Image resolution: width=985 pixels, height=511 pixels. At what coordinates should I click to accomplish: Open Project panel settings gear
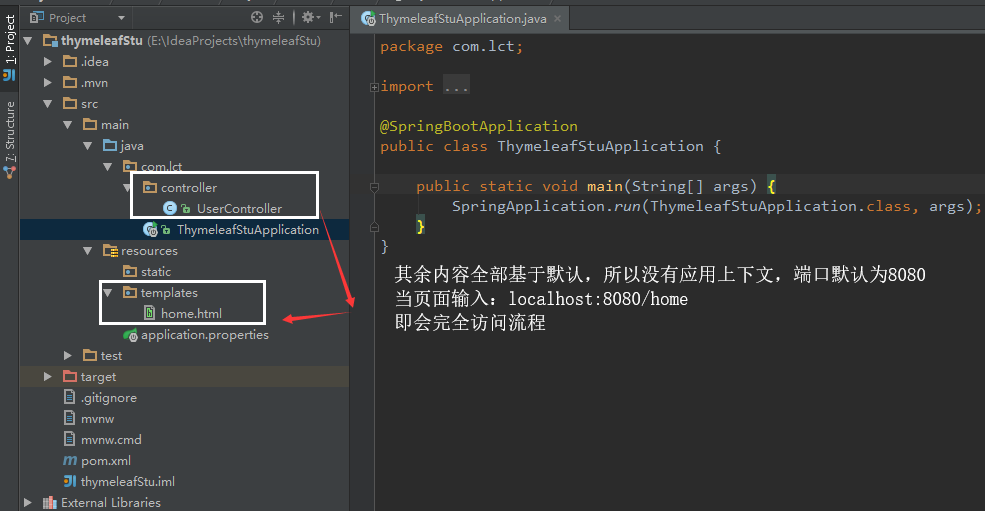310,18
